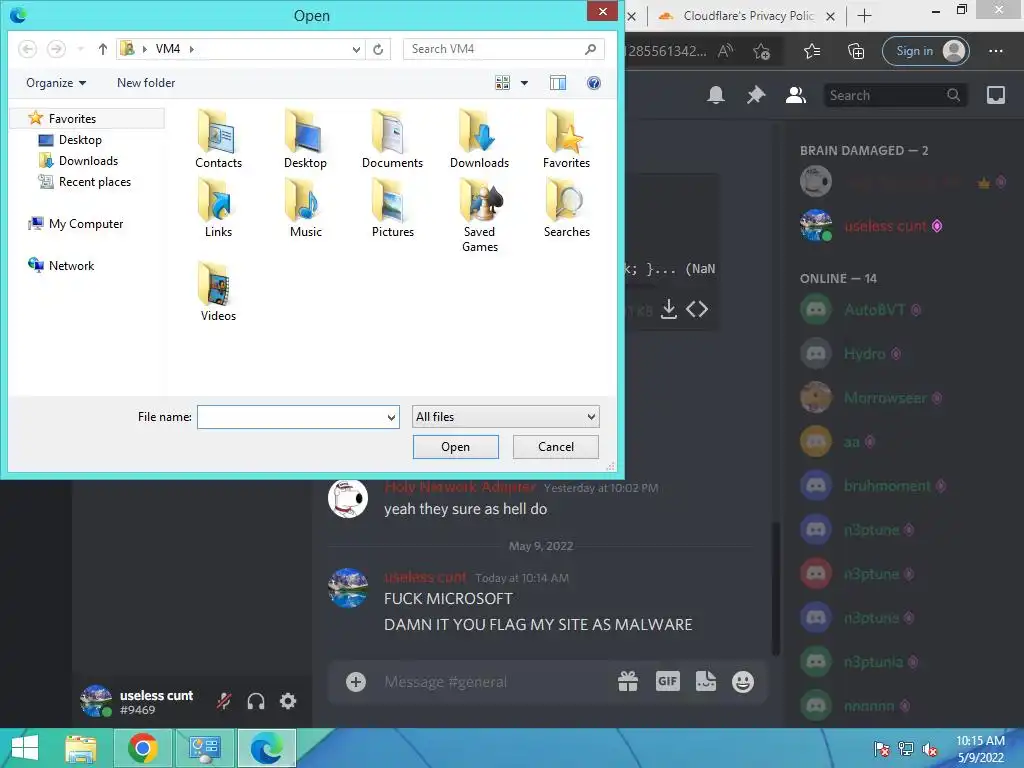Open Edge settings and more menu
Screen dimensions: 1024x768
pyautogui.click(x=996, y=51)
